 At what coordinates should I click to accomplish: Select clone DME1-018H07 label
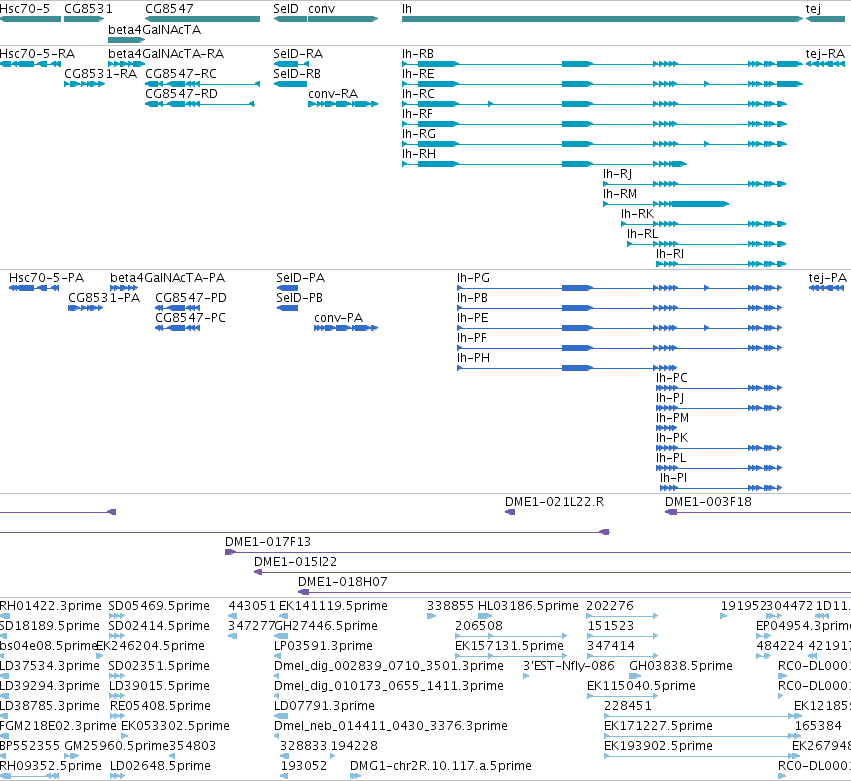pos(342,582)
